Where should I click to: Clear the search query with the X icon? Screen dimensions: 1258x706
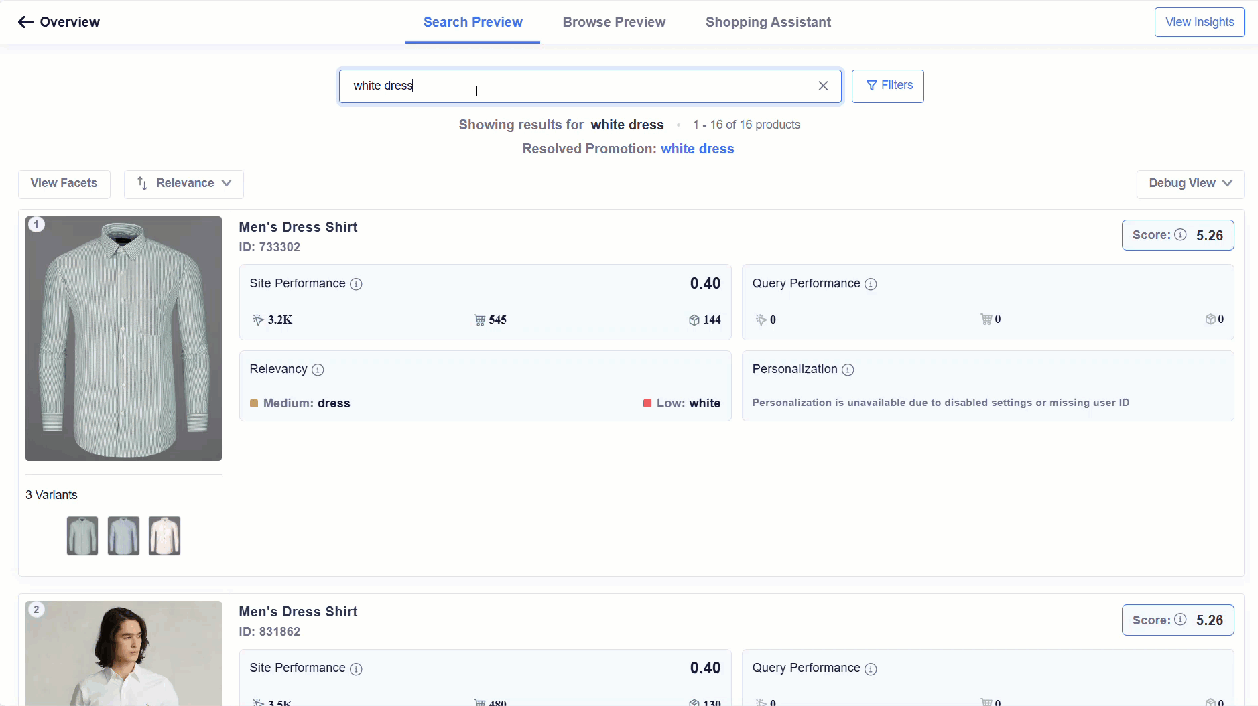(824, 86)
